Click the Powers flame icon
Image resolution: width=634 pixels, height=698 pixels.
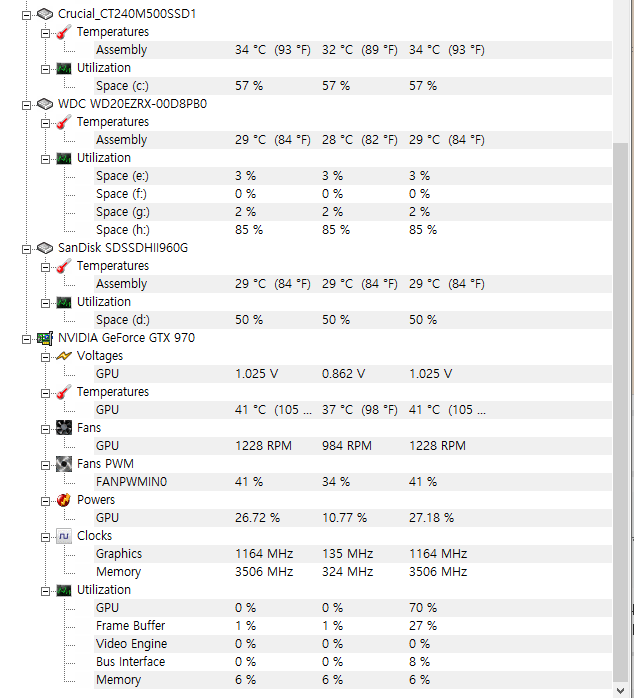point(64,500)
